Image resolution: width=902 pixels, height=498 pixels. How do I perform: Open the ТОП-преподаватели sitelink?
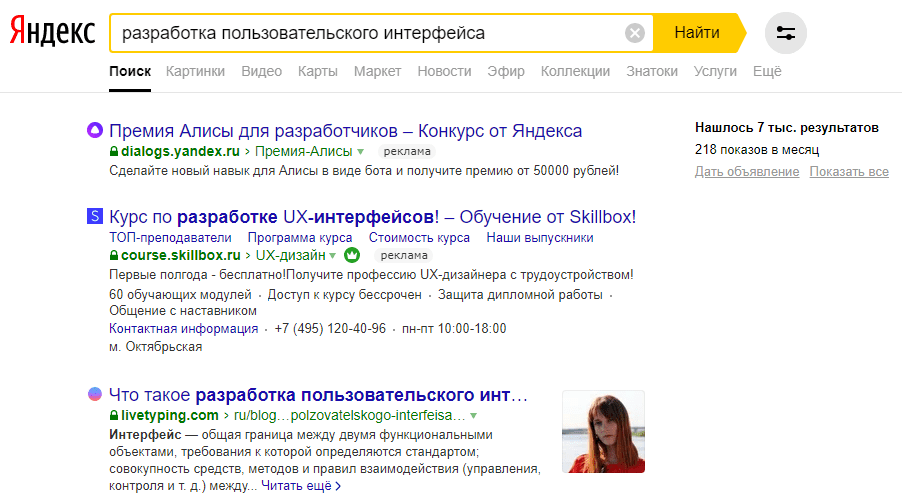170,237
